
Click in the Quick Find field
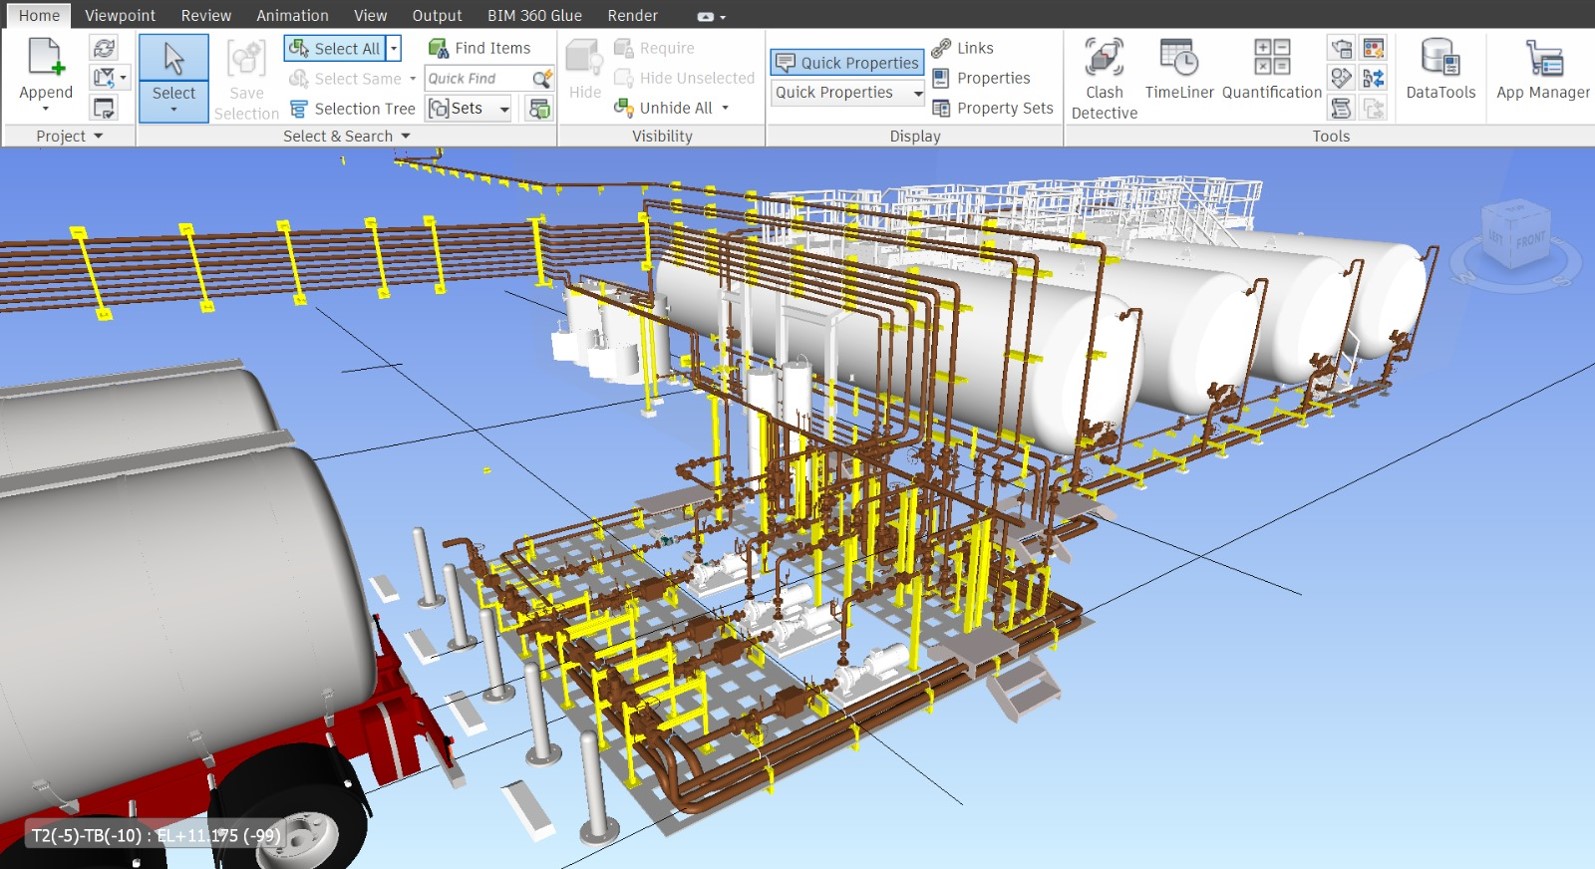478,78
